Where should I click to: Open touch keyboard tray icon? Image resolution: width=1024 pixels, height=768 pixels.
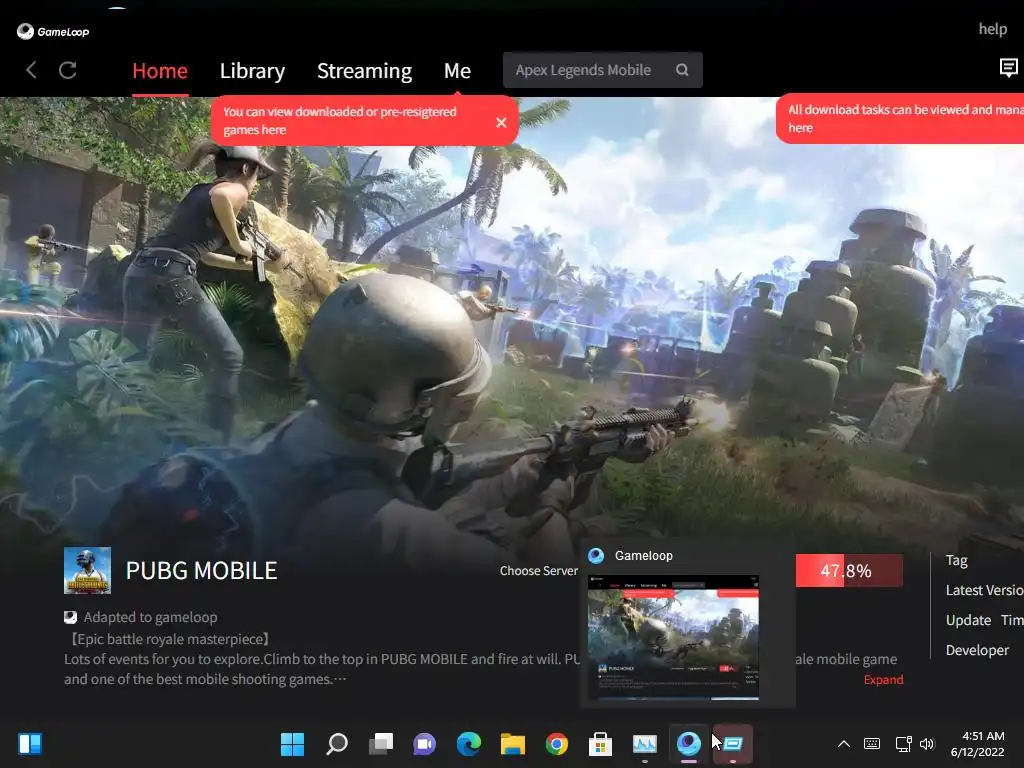pyautogui.click(x=872, y=744)
